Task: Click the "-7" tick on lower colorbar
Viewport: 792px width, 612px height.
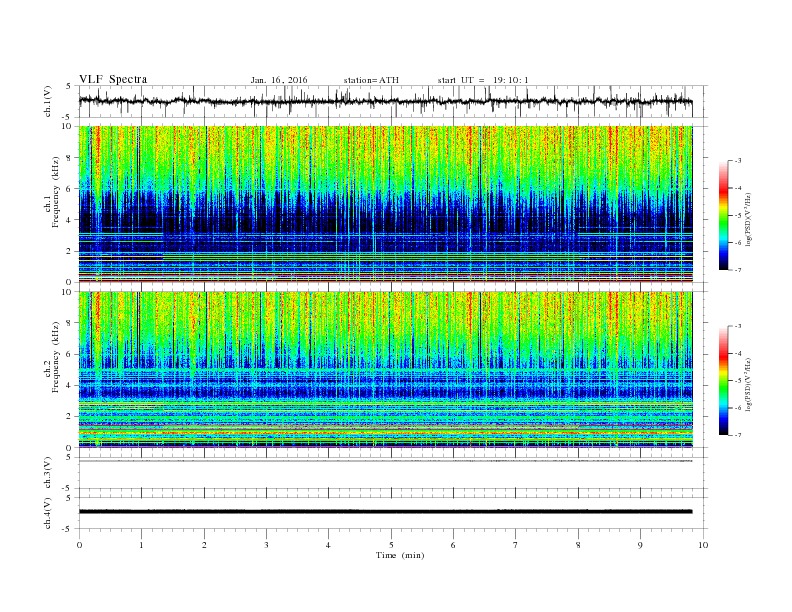Action: point(737,435)
